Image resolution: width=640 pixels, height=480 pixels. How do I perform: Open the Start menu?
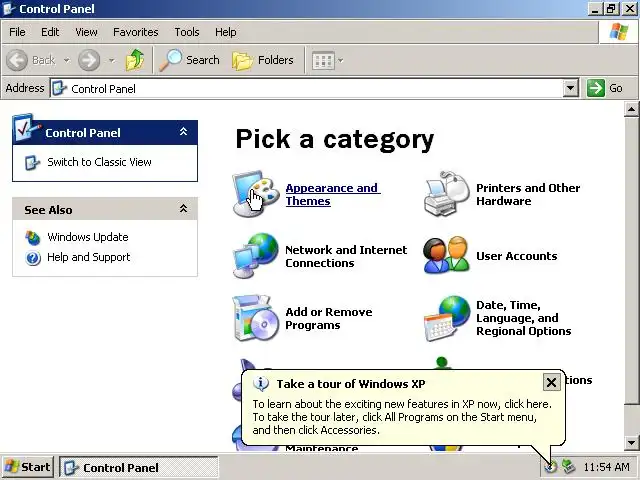[28, 467]
